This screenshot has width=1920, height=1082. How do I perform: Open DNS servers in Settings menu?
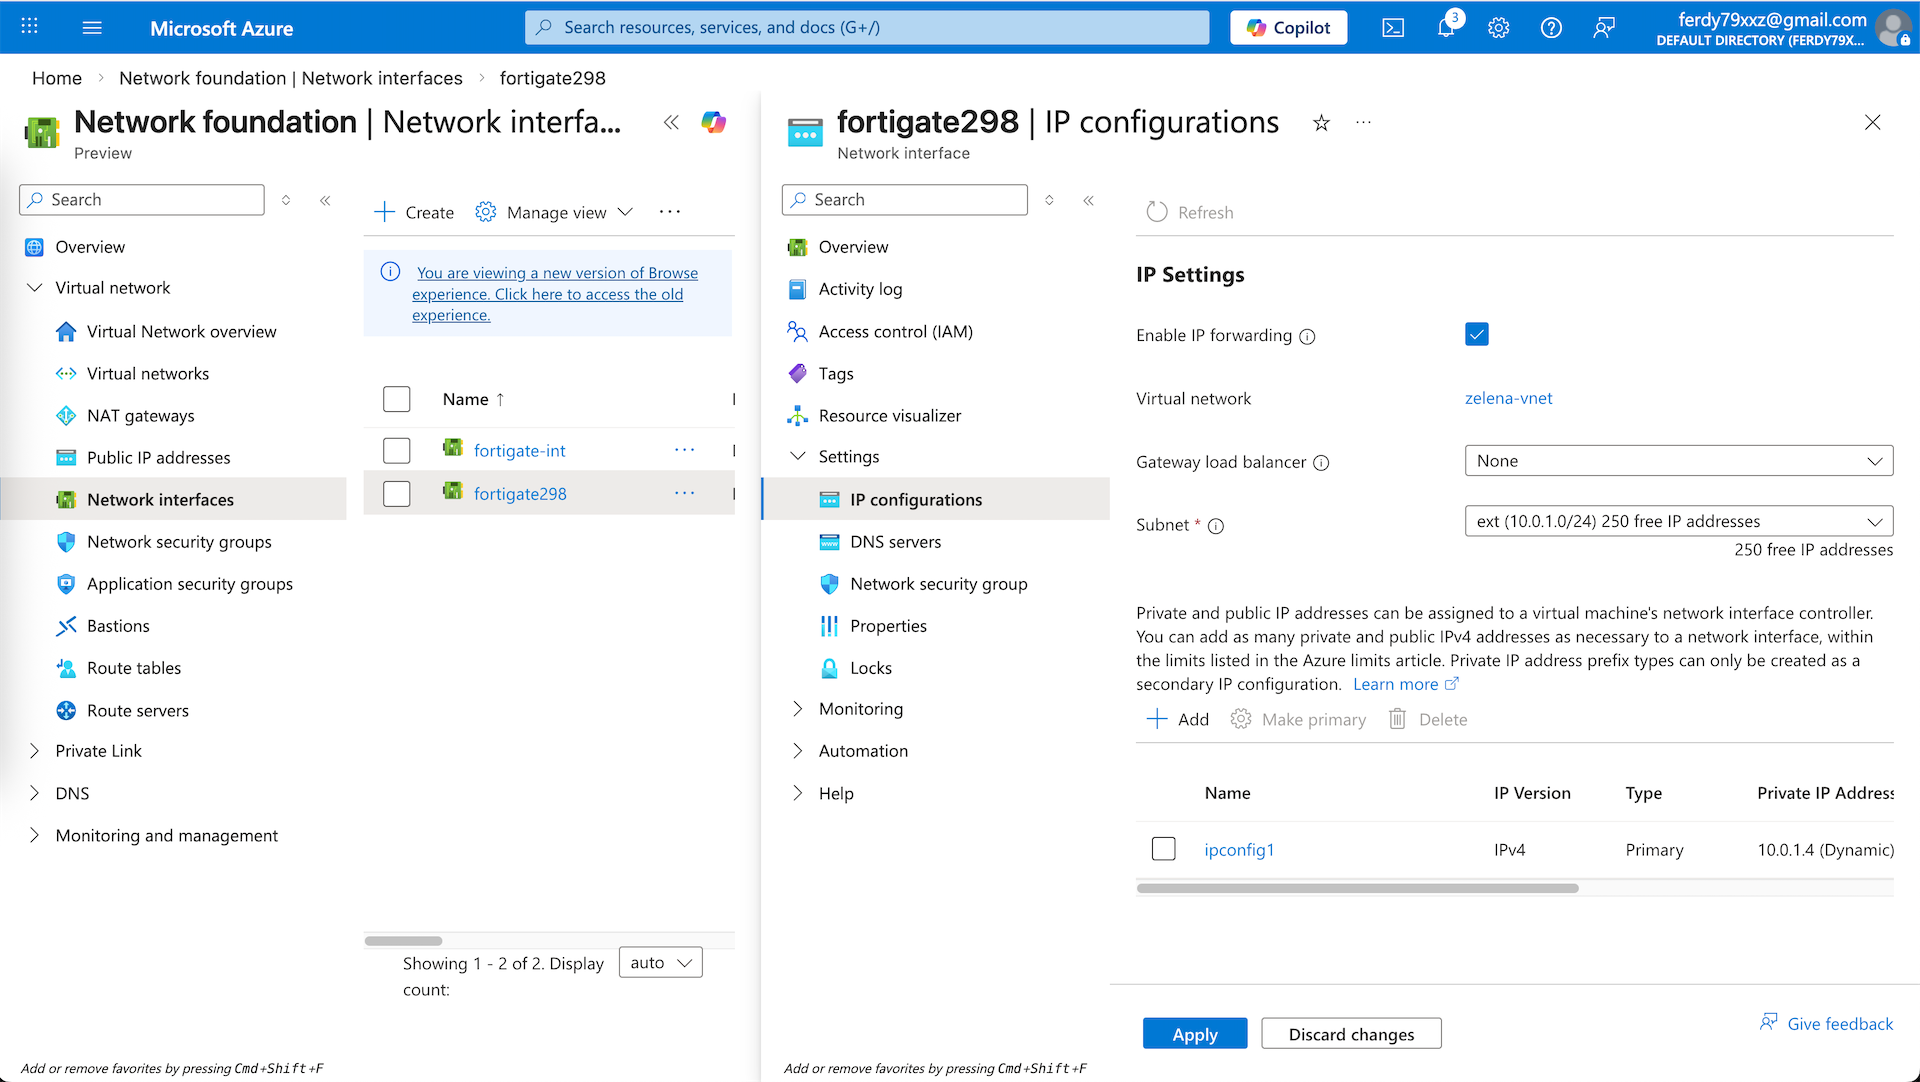click(x=895, y=542)
